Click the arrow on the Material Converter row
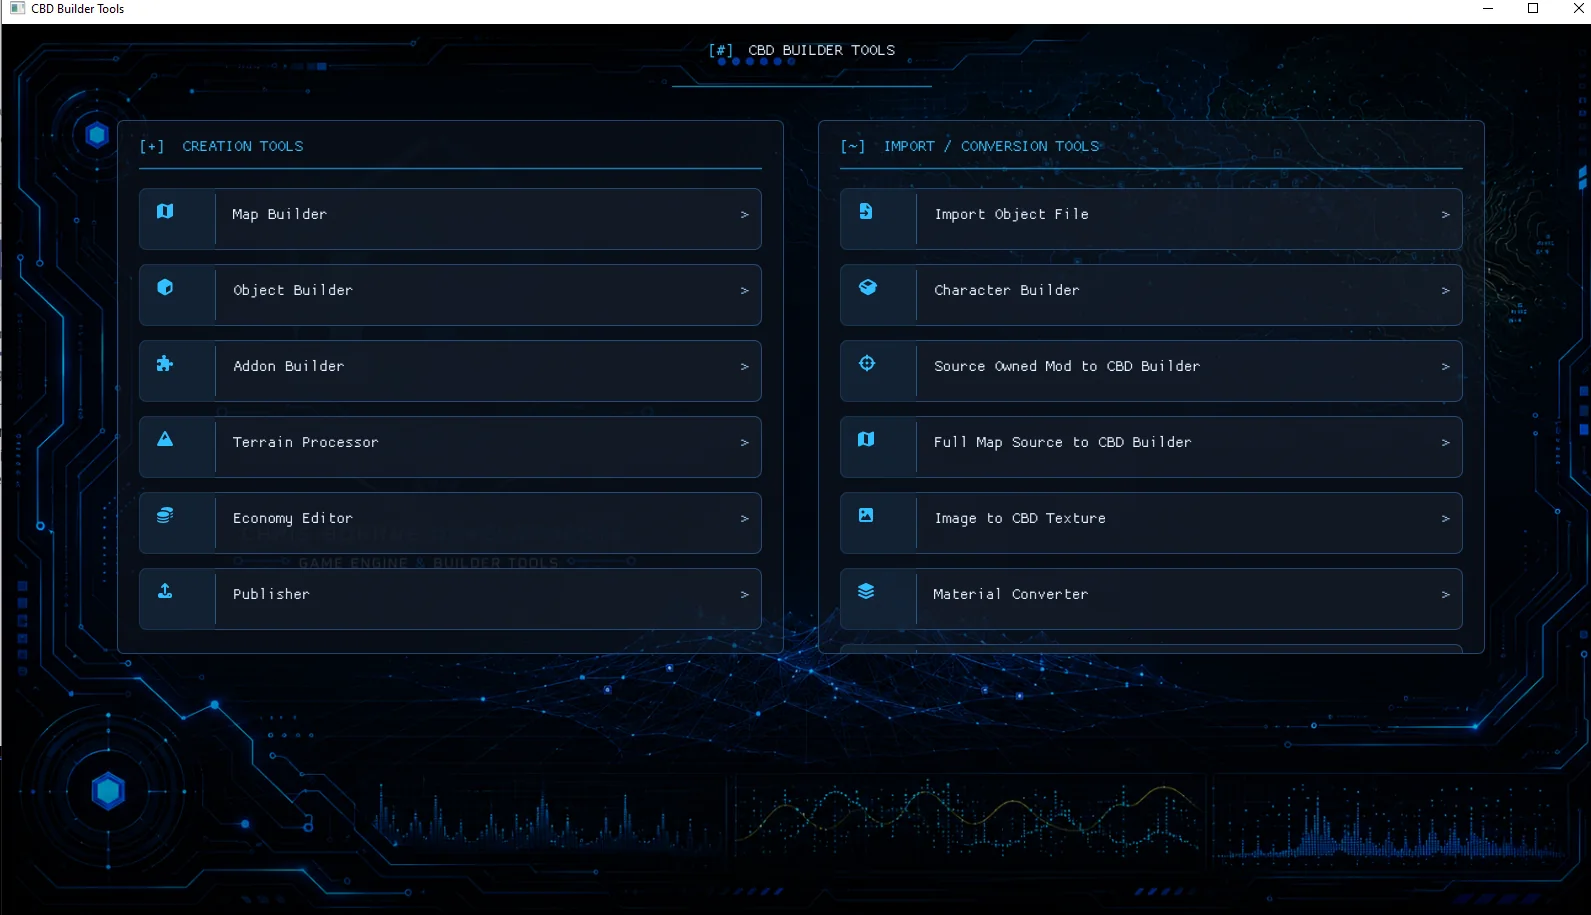The image size is (1591, 915). click(1445, 595)
